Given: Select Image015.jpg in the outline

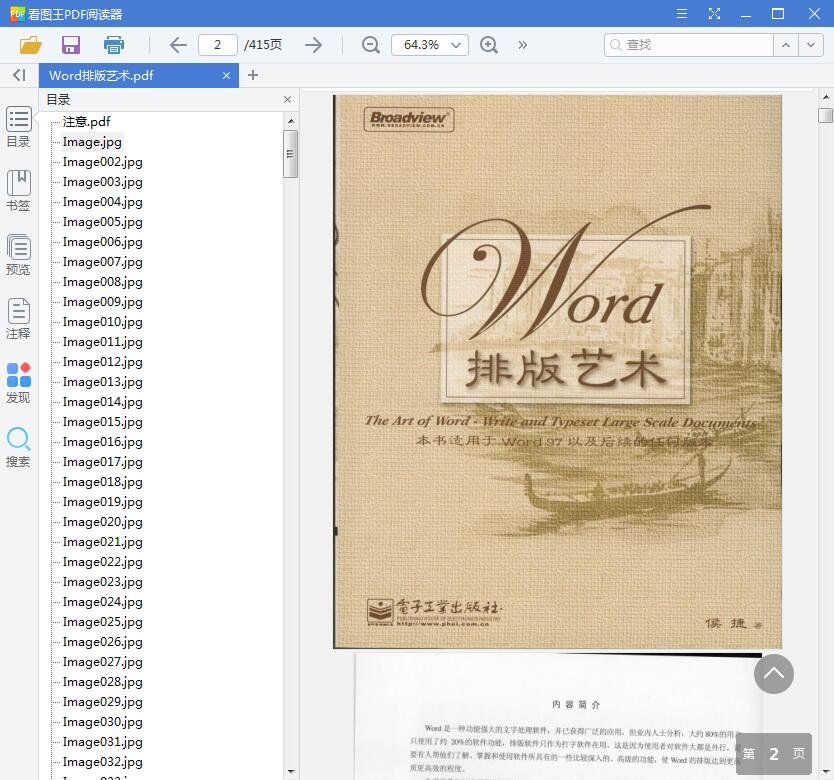Looking at the screenshot, I should tap(103, 422).
